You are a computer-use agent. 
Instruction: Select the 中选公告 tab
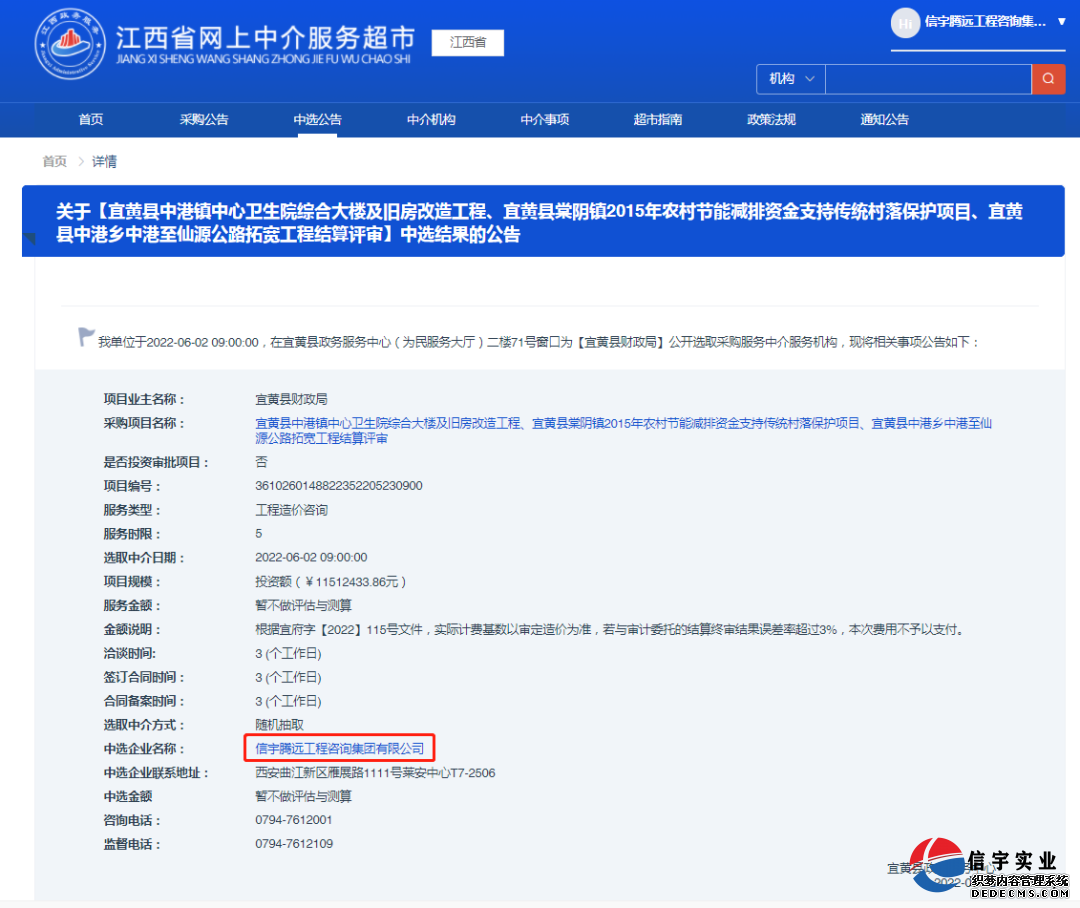point(317,119)
